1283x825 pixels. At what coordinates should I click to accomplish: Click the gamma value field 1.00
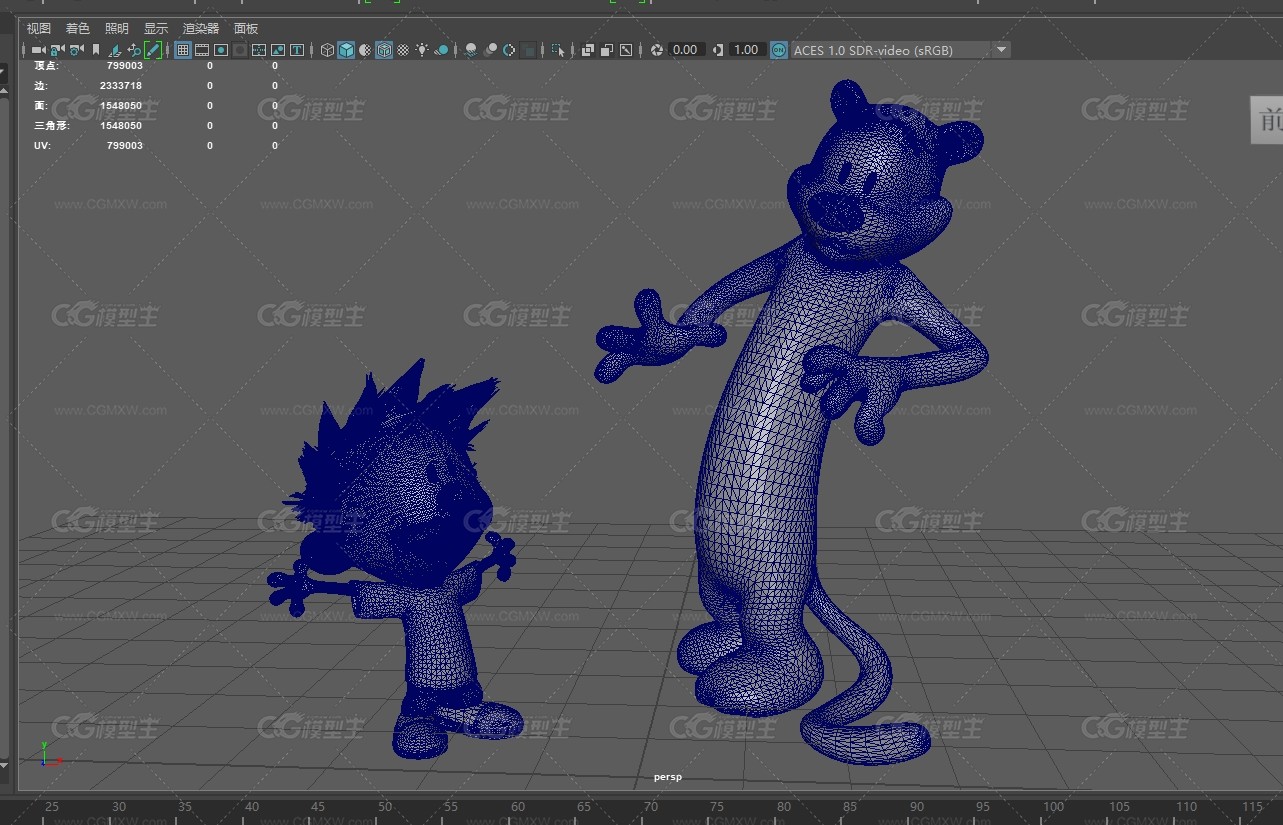(747, 50)
